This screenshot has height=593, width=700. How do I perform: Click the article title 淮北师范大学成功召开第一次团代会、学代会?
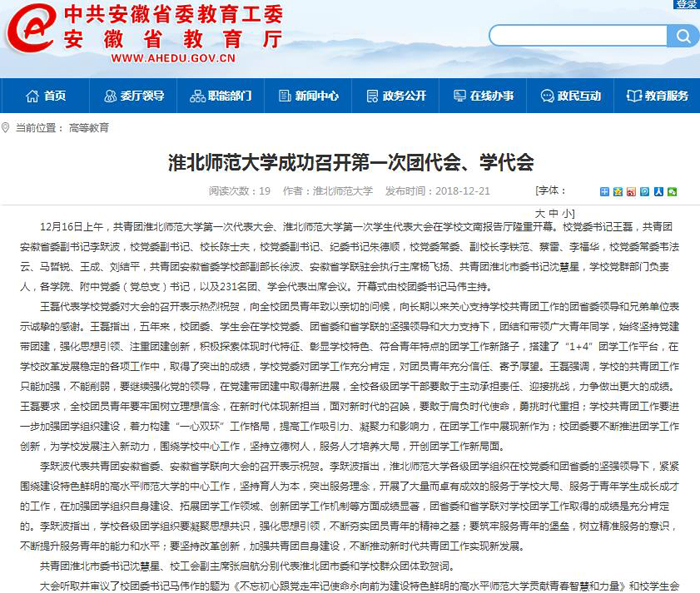pyautogui.click(x=351, y=162)
